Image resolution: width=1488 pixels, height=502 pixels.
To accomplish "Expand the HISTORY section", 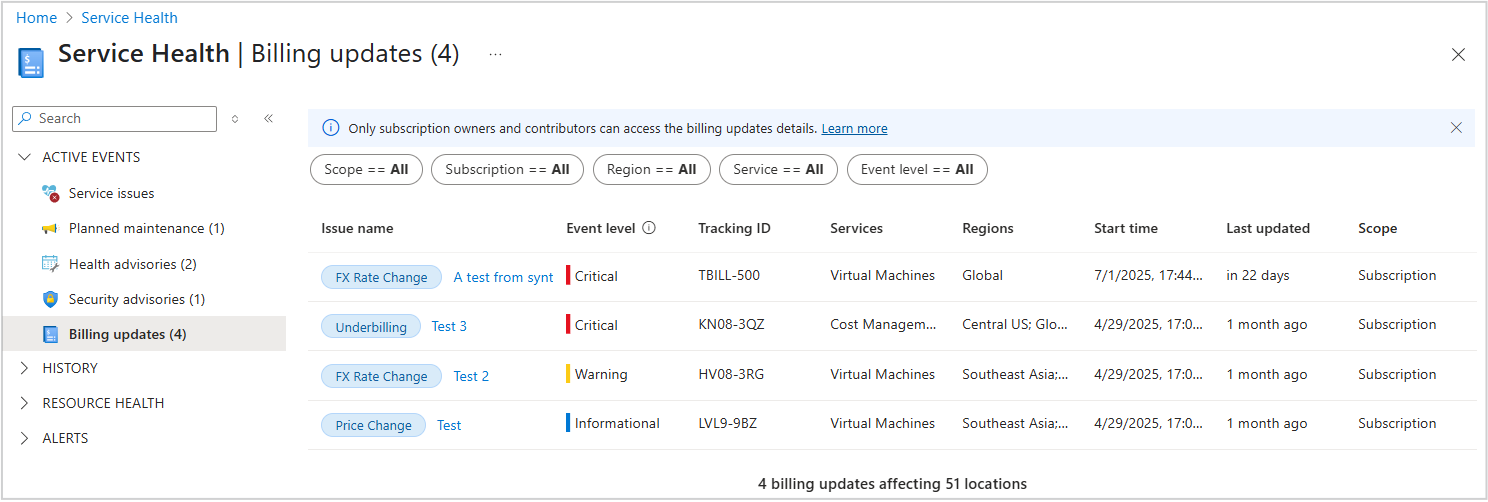I will coord(25,368).
